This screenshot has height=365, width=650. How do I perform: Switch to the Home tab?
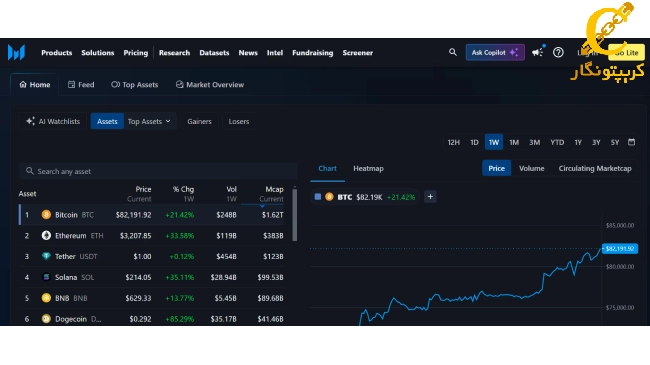34,85
